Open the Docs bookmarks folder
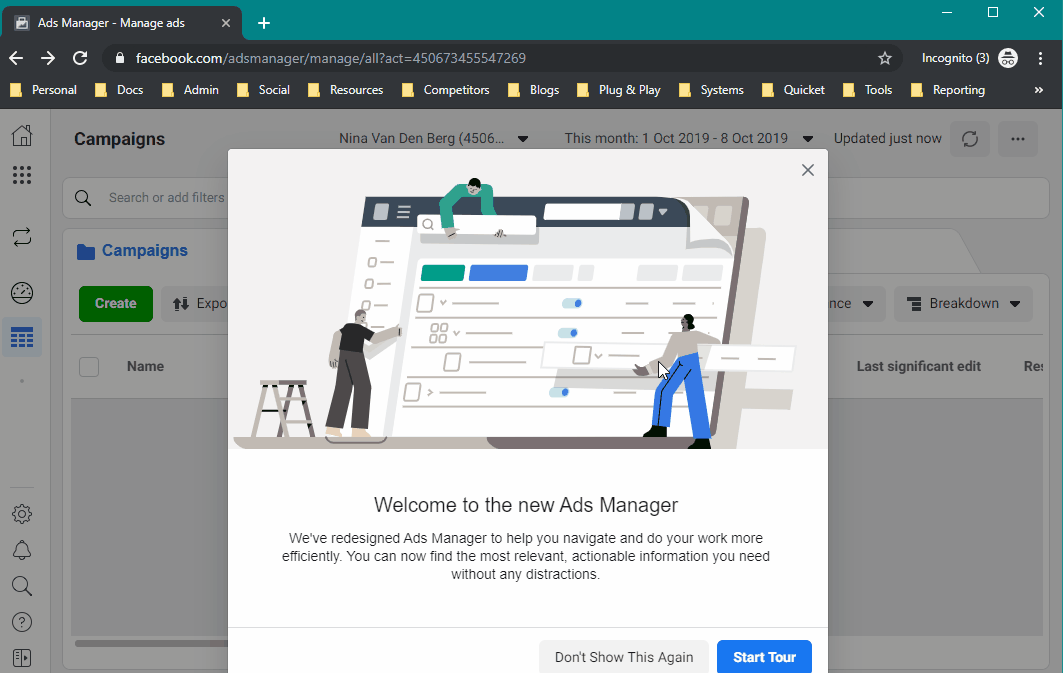The height and width of the screenshot is (673, 1063). pos(119,90)
